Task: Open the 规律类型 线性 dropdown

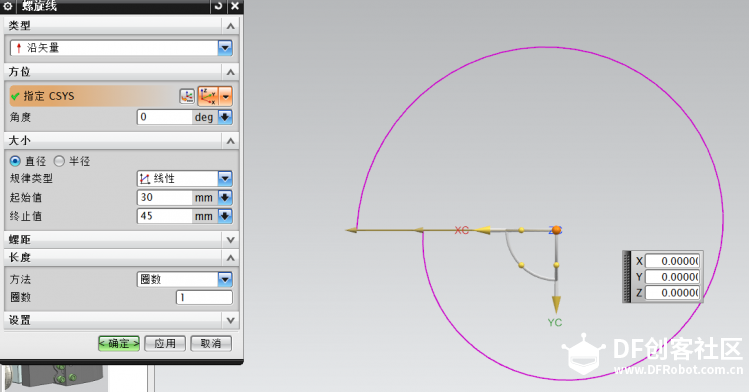Action: 225,179
